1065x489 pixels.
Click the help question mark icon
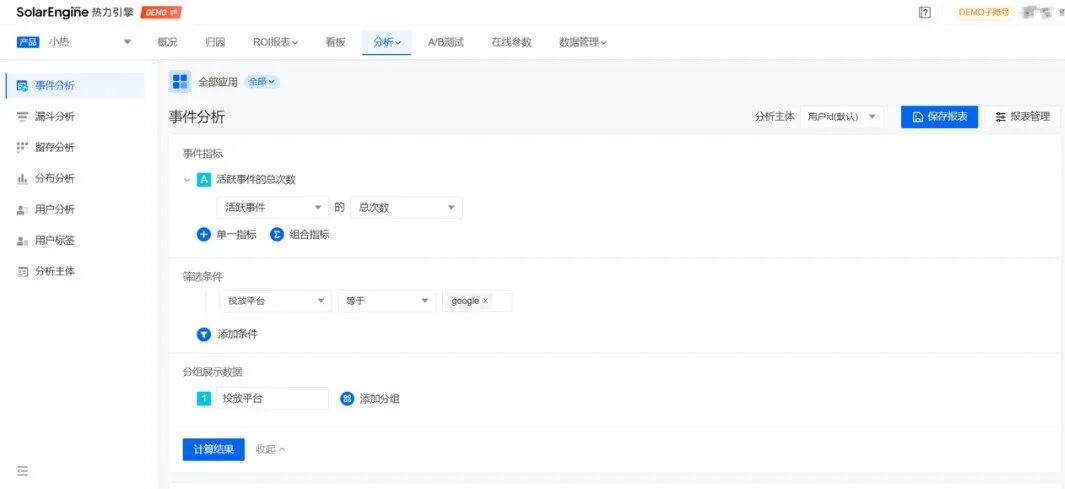(x=924, y=12)
